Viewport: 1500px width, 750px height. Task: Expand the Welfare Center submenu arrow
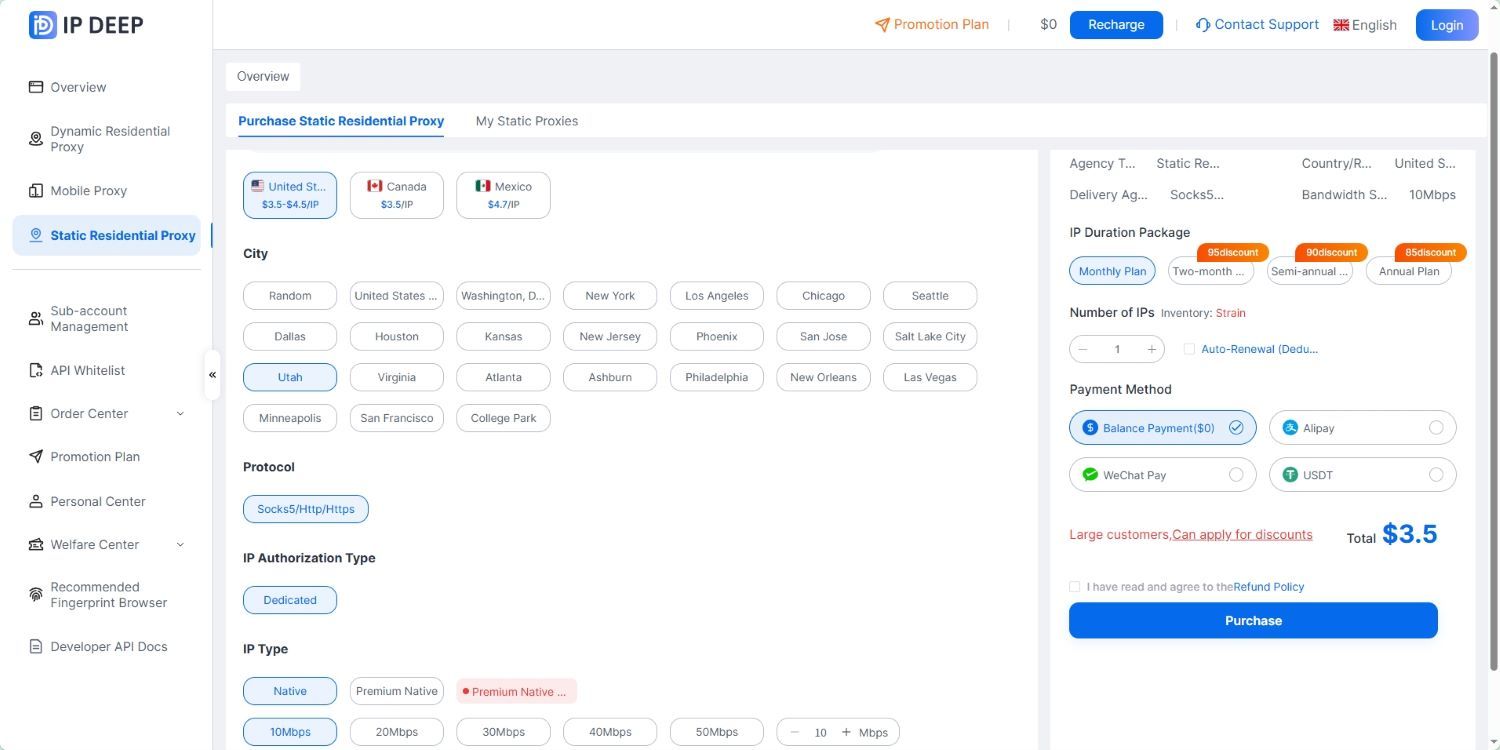[180, 544]
